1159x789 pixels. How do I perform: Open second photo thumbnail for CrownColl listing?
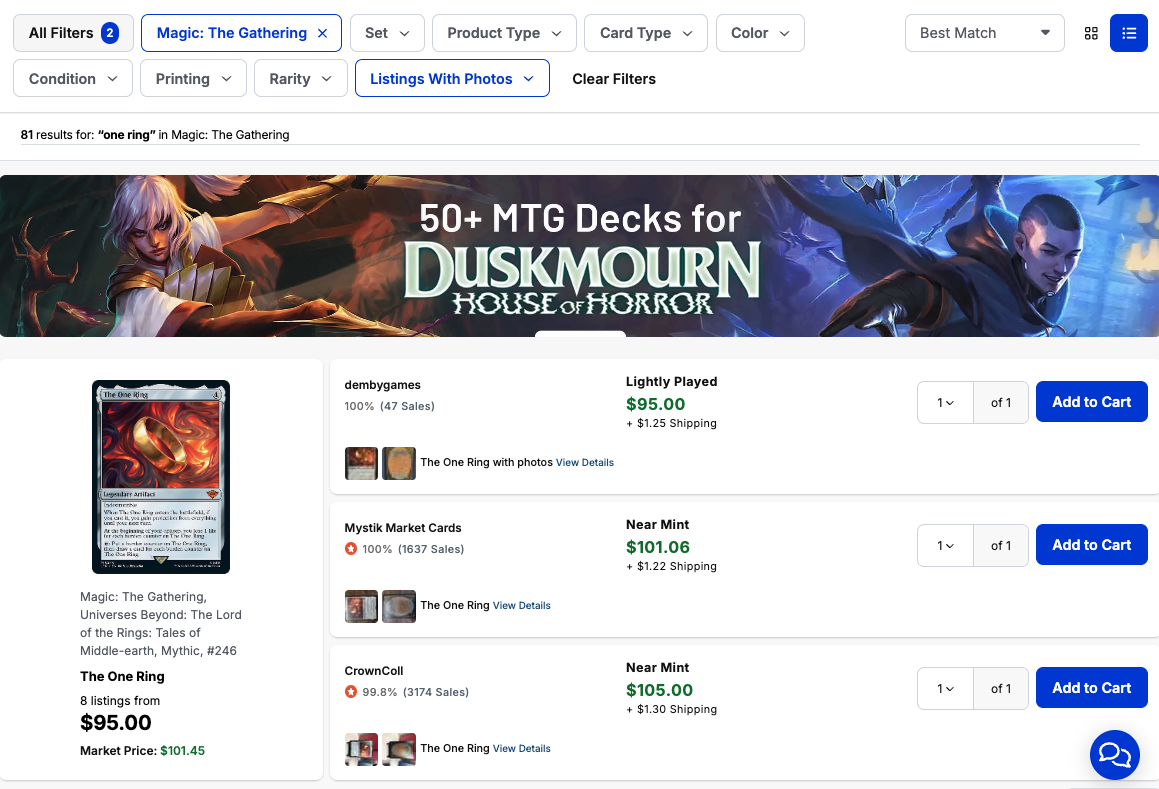[x=399, y=749]
